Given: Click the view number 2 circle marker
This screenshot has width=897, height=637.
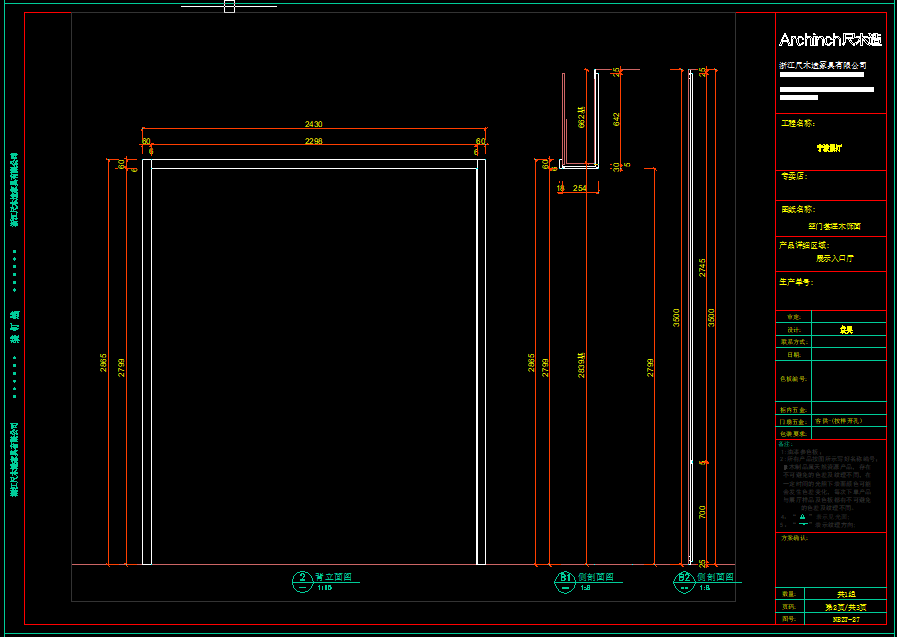Looking at the screenshot, I should click(302, 580).
